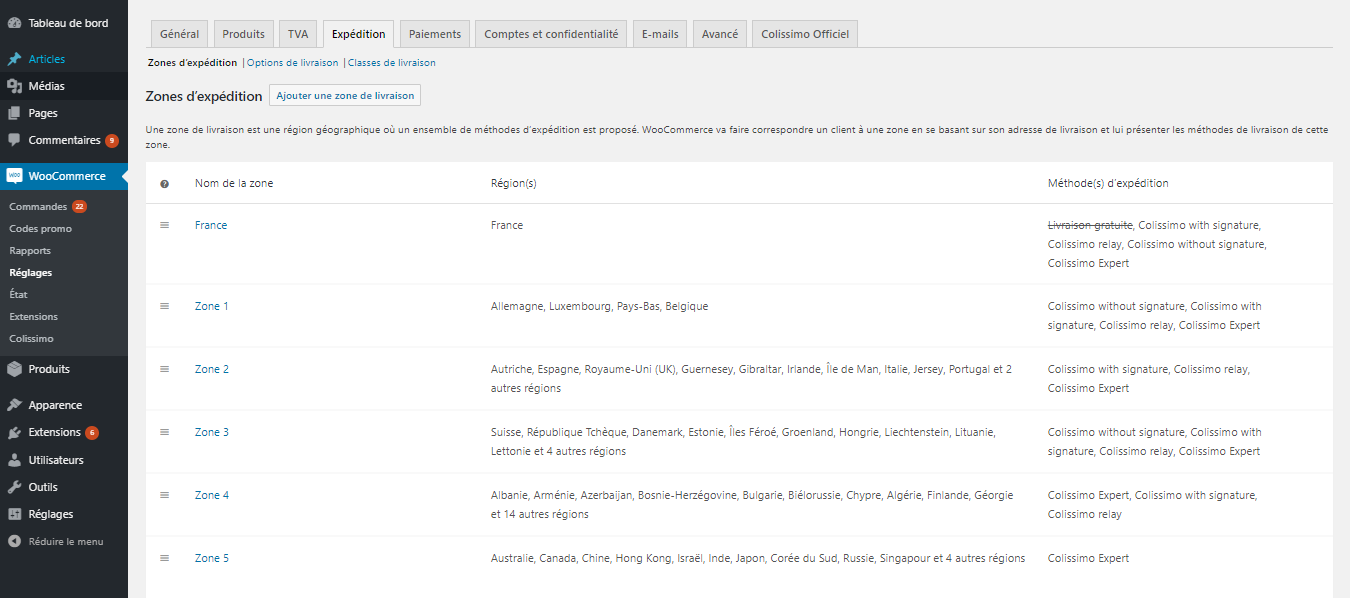Collapse sidebar via Réduire le menu
Image resolution: width=1350 pixels, height=598 pixels.
click(x=65, y=541)
